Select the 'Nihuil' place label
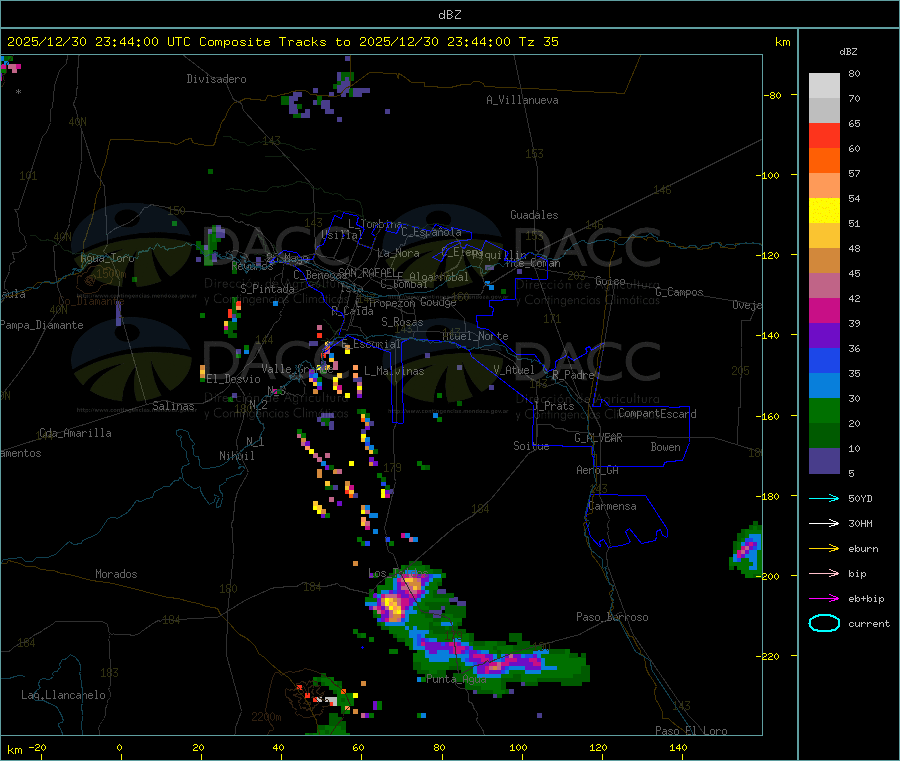 point(236,456)
